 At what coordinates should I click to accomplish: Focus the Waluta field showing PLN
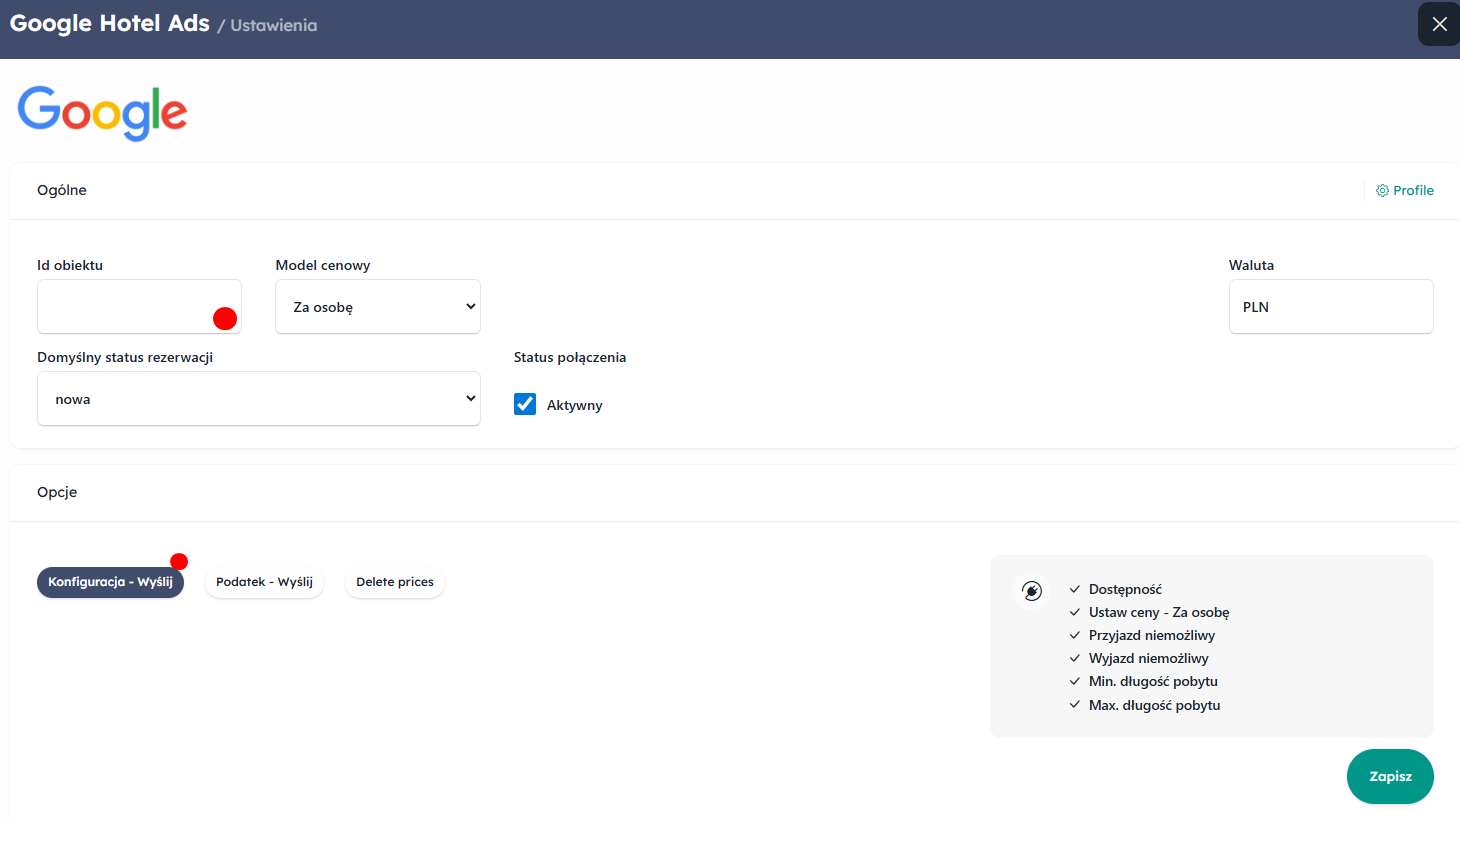[x=1330, y=307]
